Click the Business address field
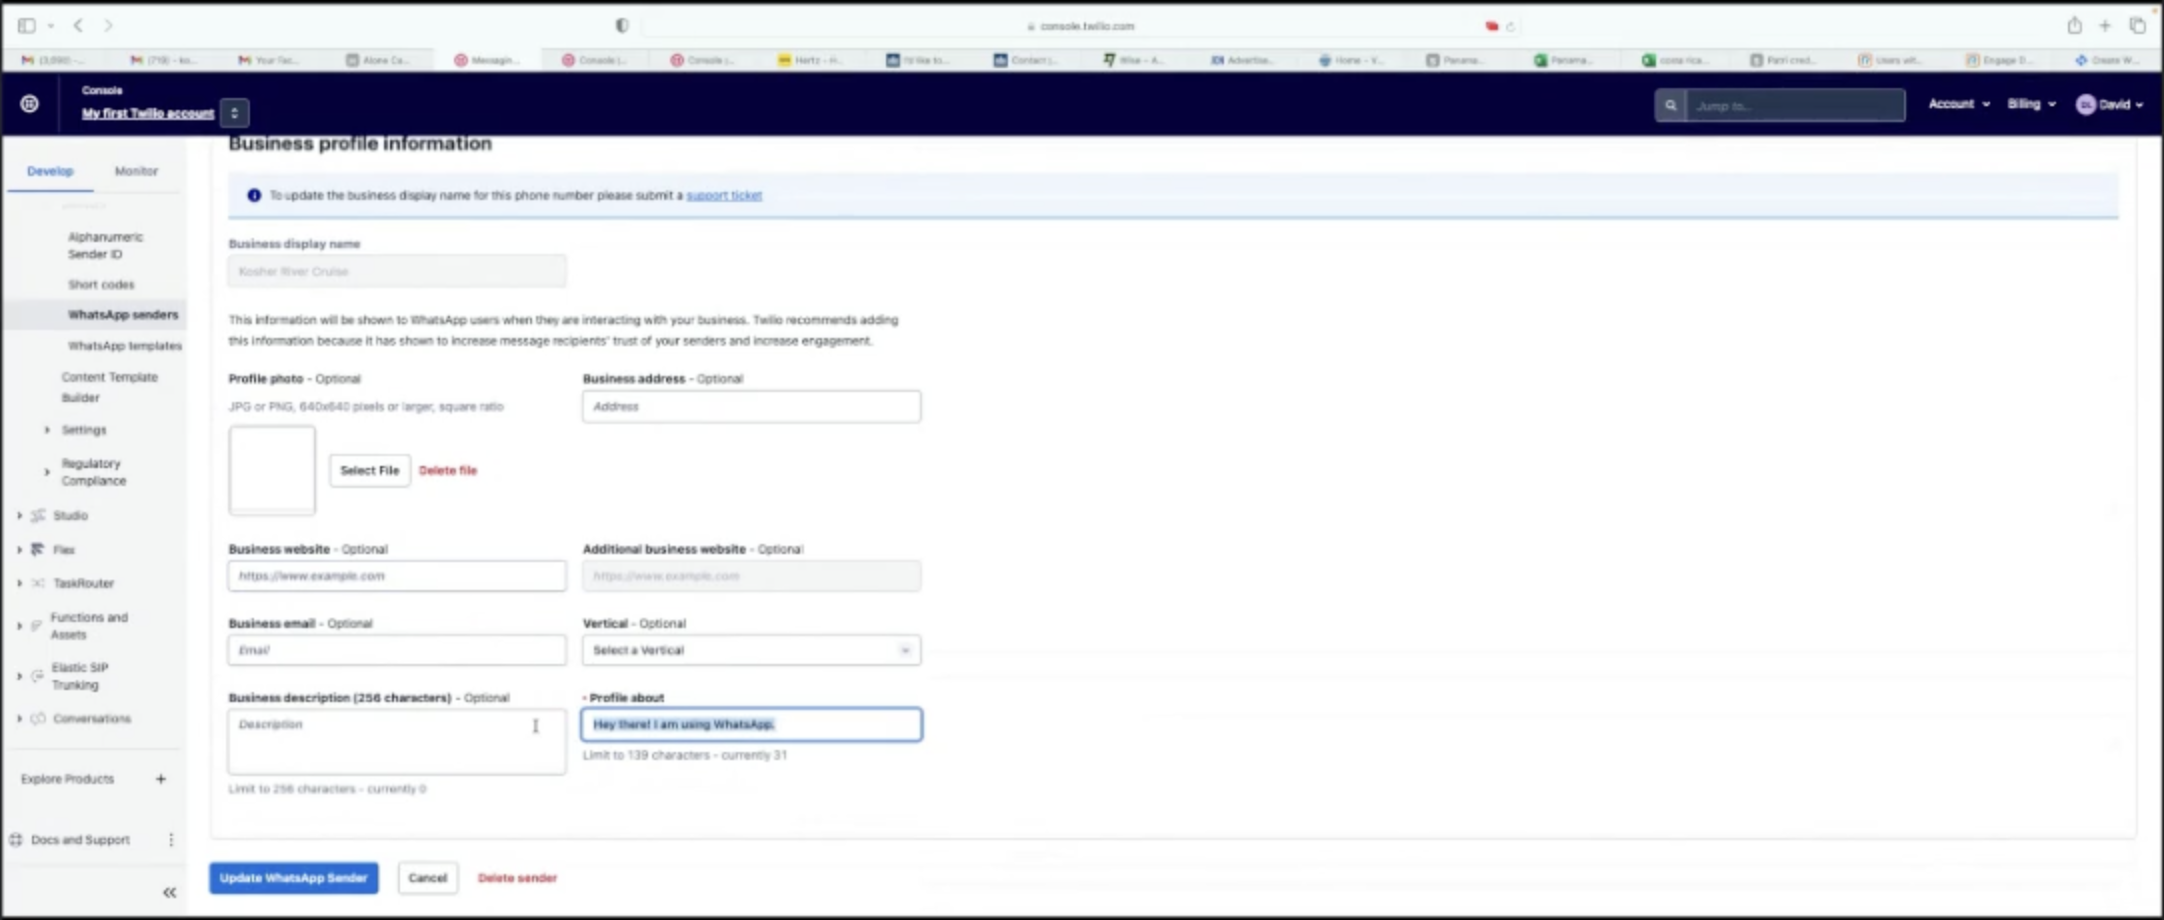 tap(751, 406)
